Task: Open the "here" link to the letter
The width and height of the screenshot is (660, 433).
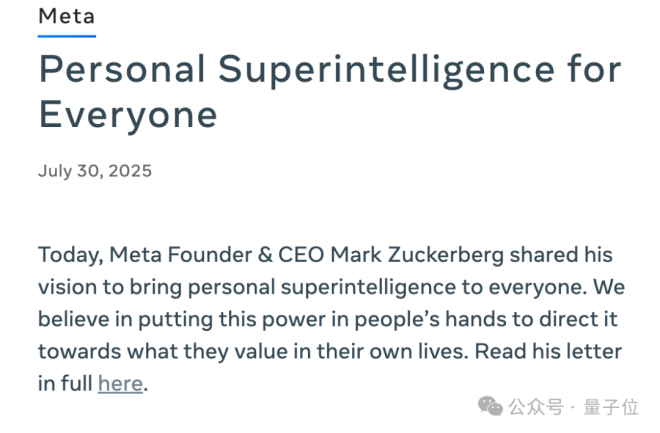Action: [120, 383]
